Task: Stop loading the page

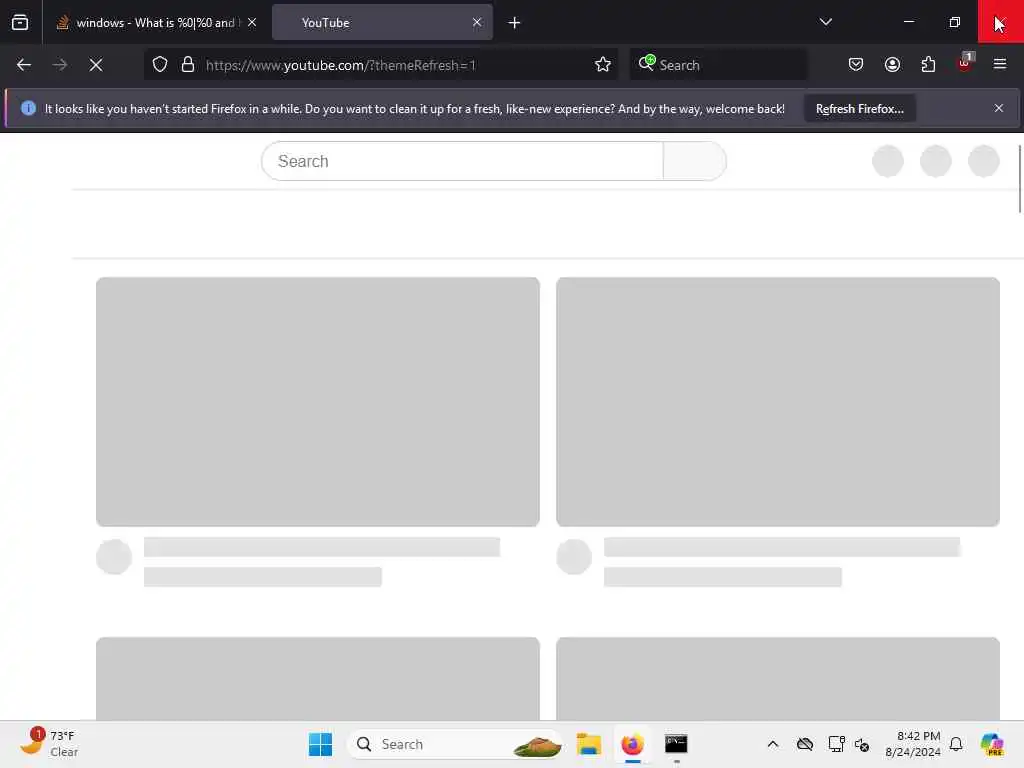Action: (x=96, y=65)
